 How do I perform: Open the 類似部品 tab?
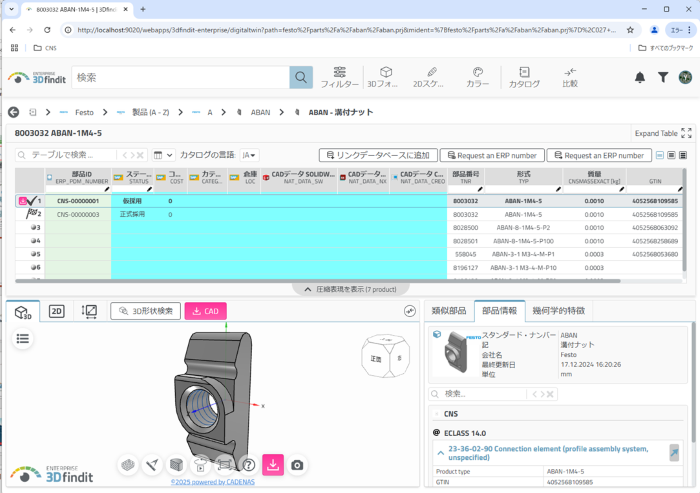pyautogui.click(x=449, y=310)
